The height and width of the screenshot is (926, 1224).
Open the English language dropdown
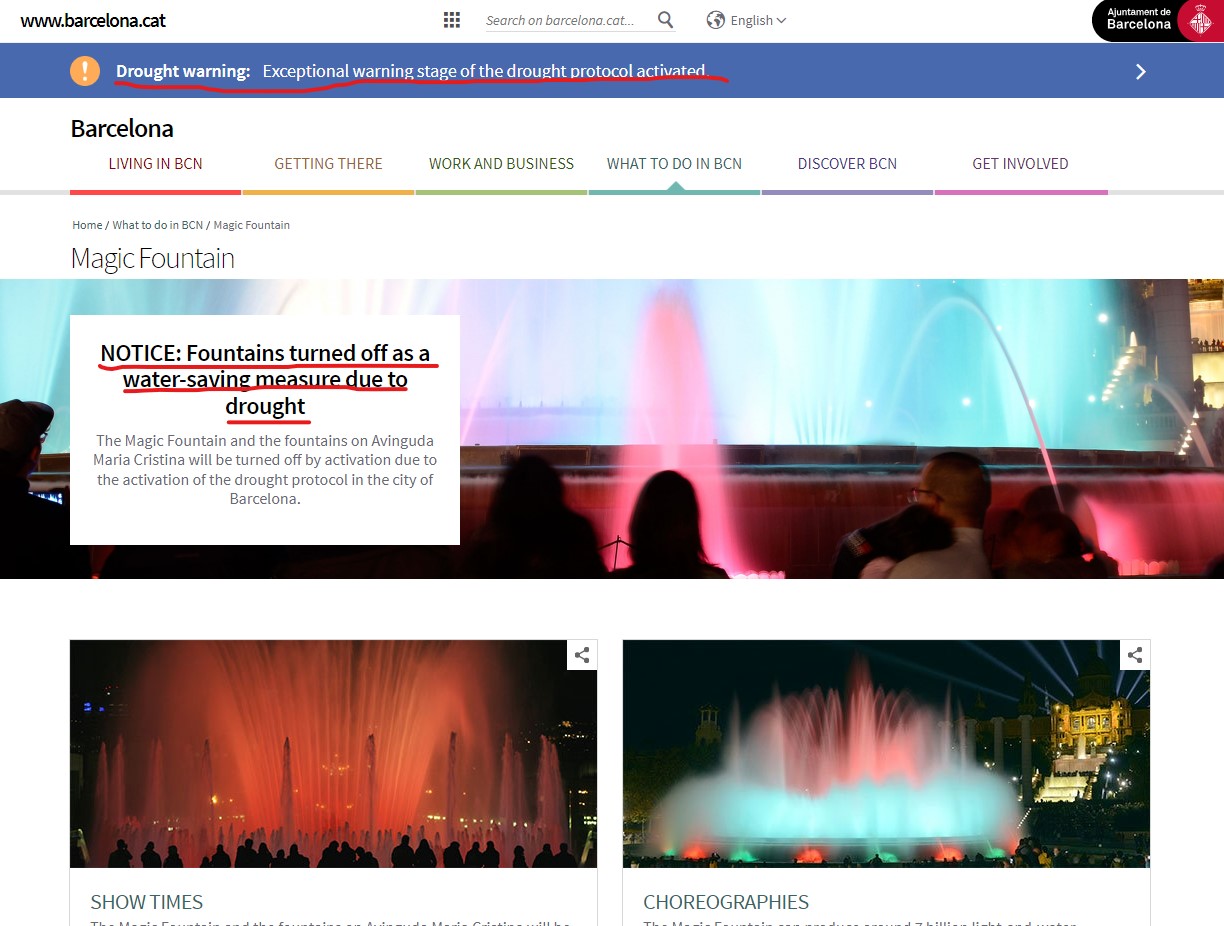(x=758, y=20)
